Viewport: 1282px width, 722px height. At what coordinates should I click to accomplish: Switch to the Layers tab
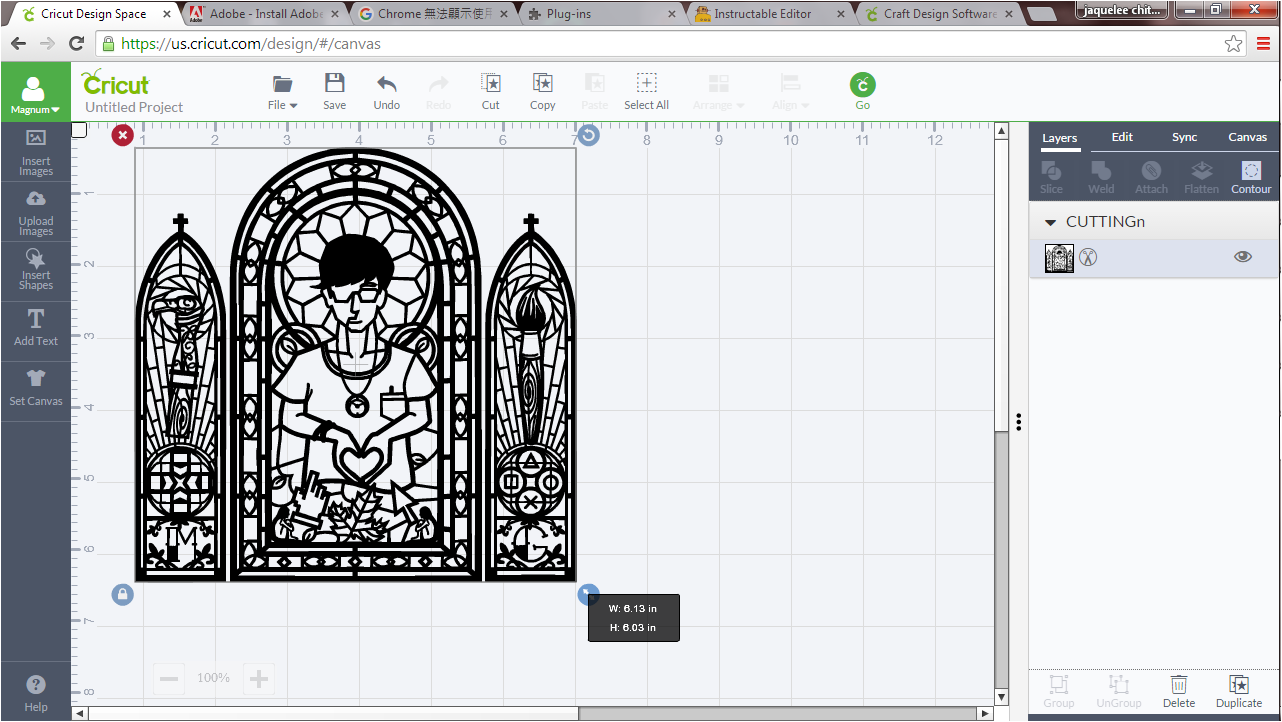point(1060,138)
